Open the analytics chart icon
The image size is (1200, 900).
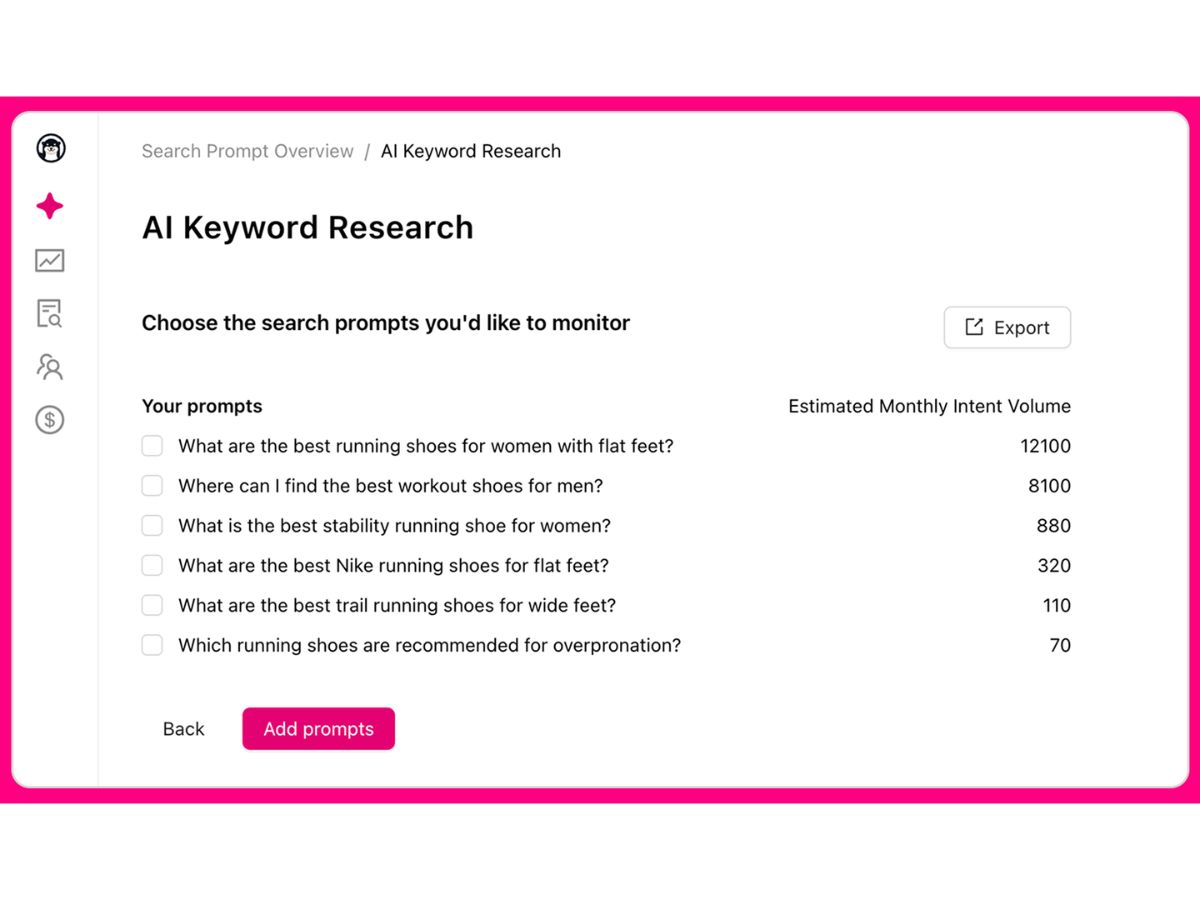coord(50,260)
